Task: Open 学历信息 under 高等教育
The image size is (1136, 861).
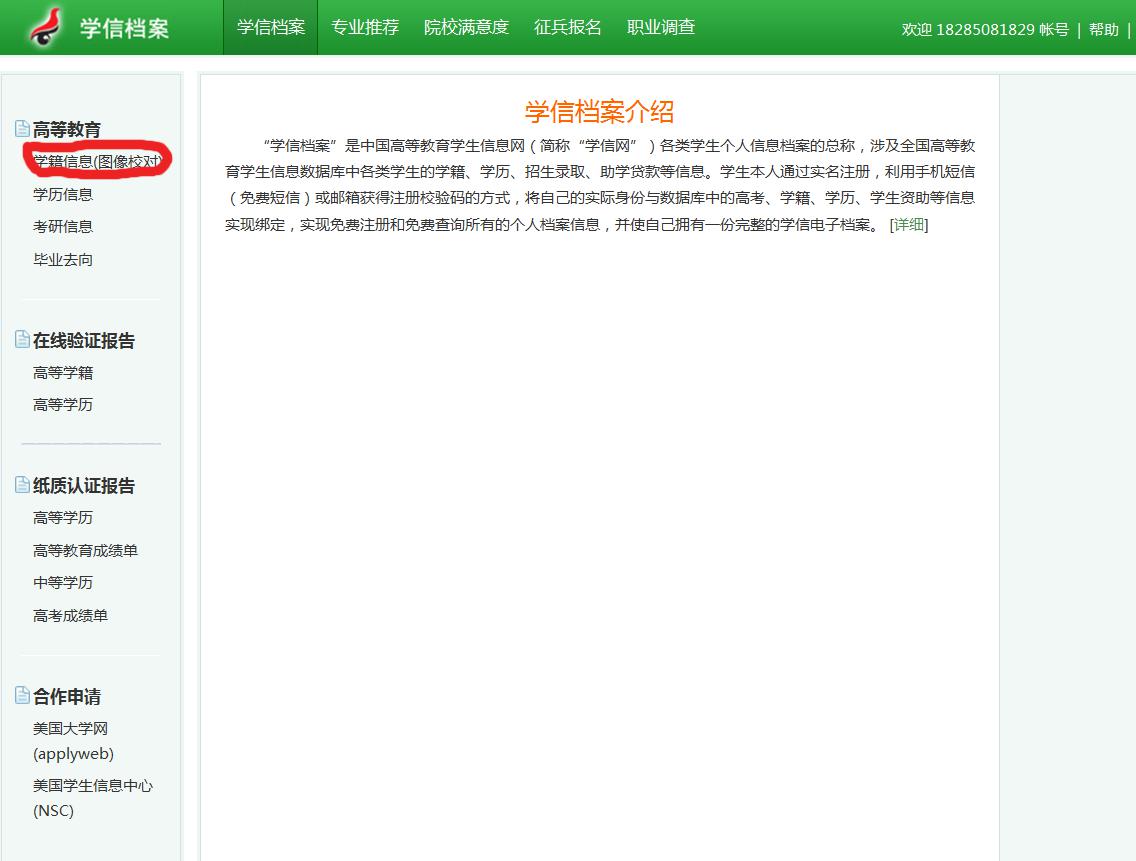Action: (x=63, y=194)
